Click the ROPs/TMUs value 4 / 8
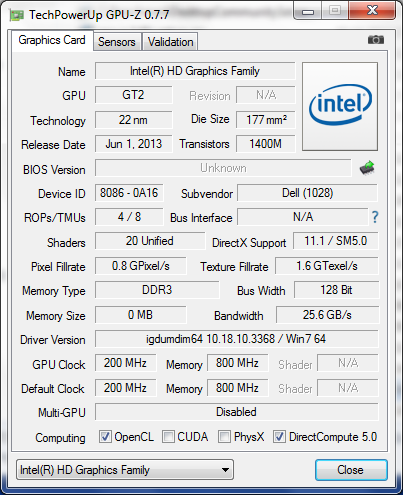 (129, 217)
